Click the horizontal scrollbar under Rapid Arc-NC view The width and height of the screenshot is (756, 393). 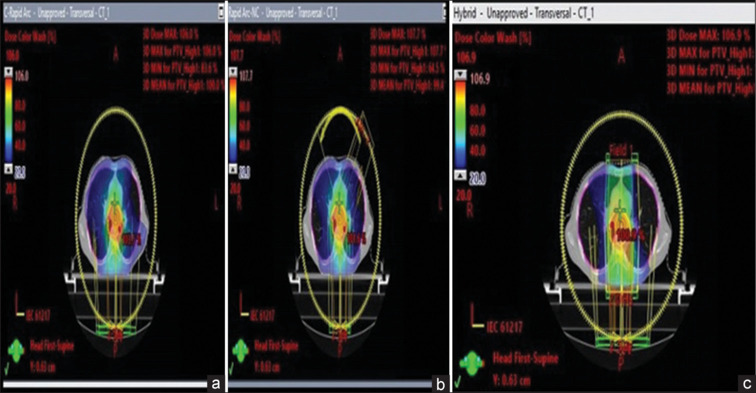click(x=330, y=384)
